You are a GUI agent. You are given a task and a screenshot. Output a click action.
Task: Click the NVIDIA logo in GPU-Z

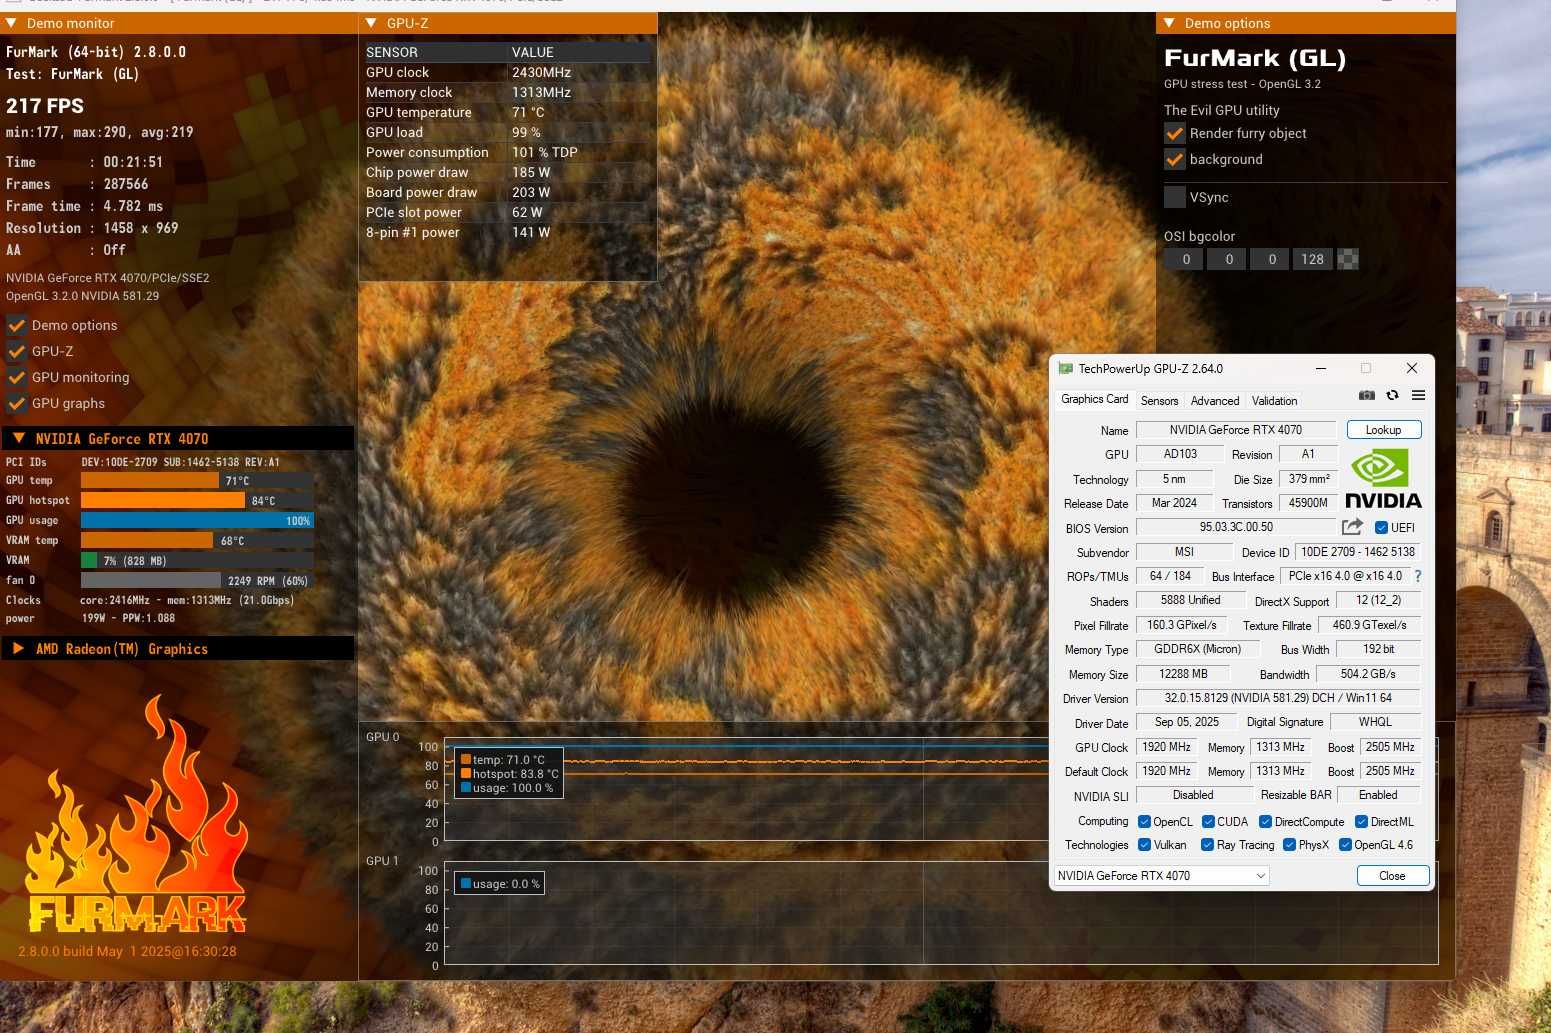pos(1383,479)
